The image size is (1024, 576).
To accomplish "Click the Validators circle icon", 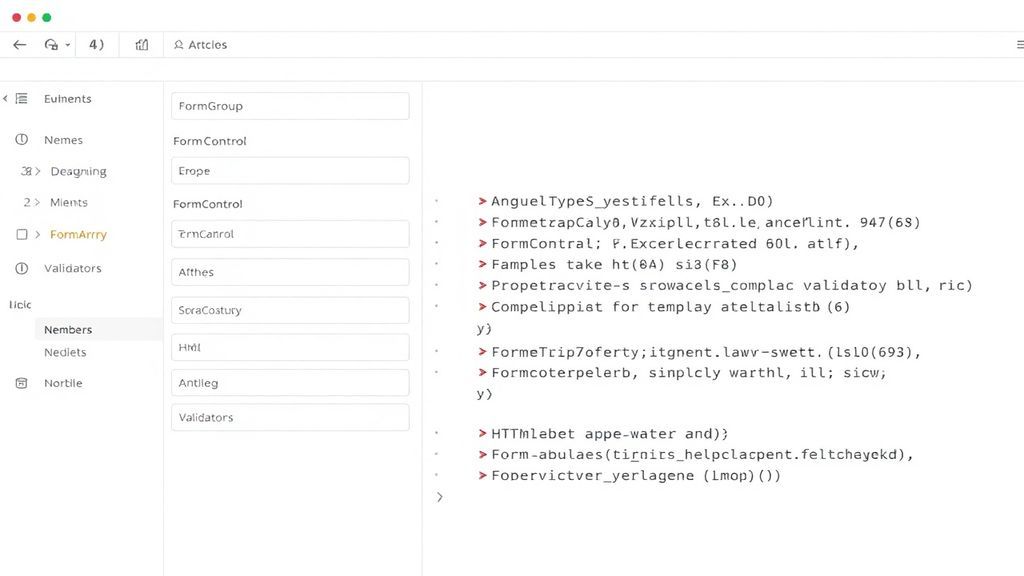I will tap(20, 268).
